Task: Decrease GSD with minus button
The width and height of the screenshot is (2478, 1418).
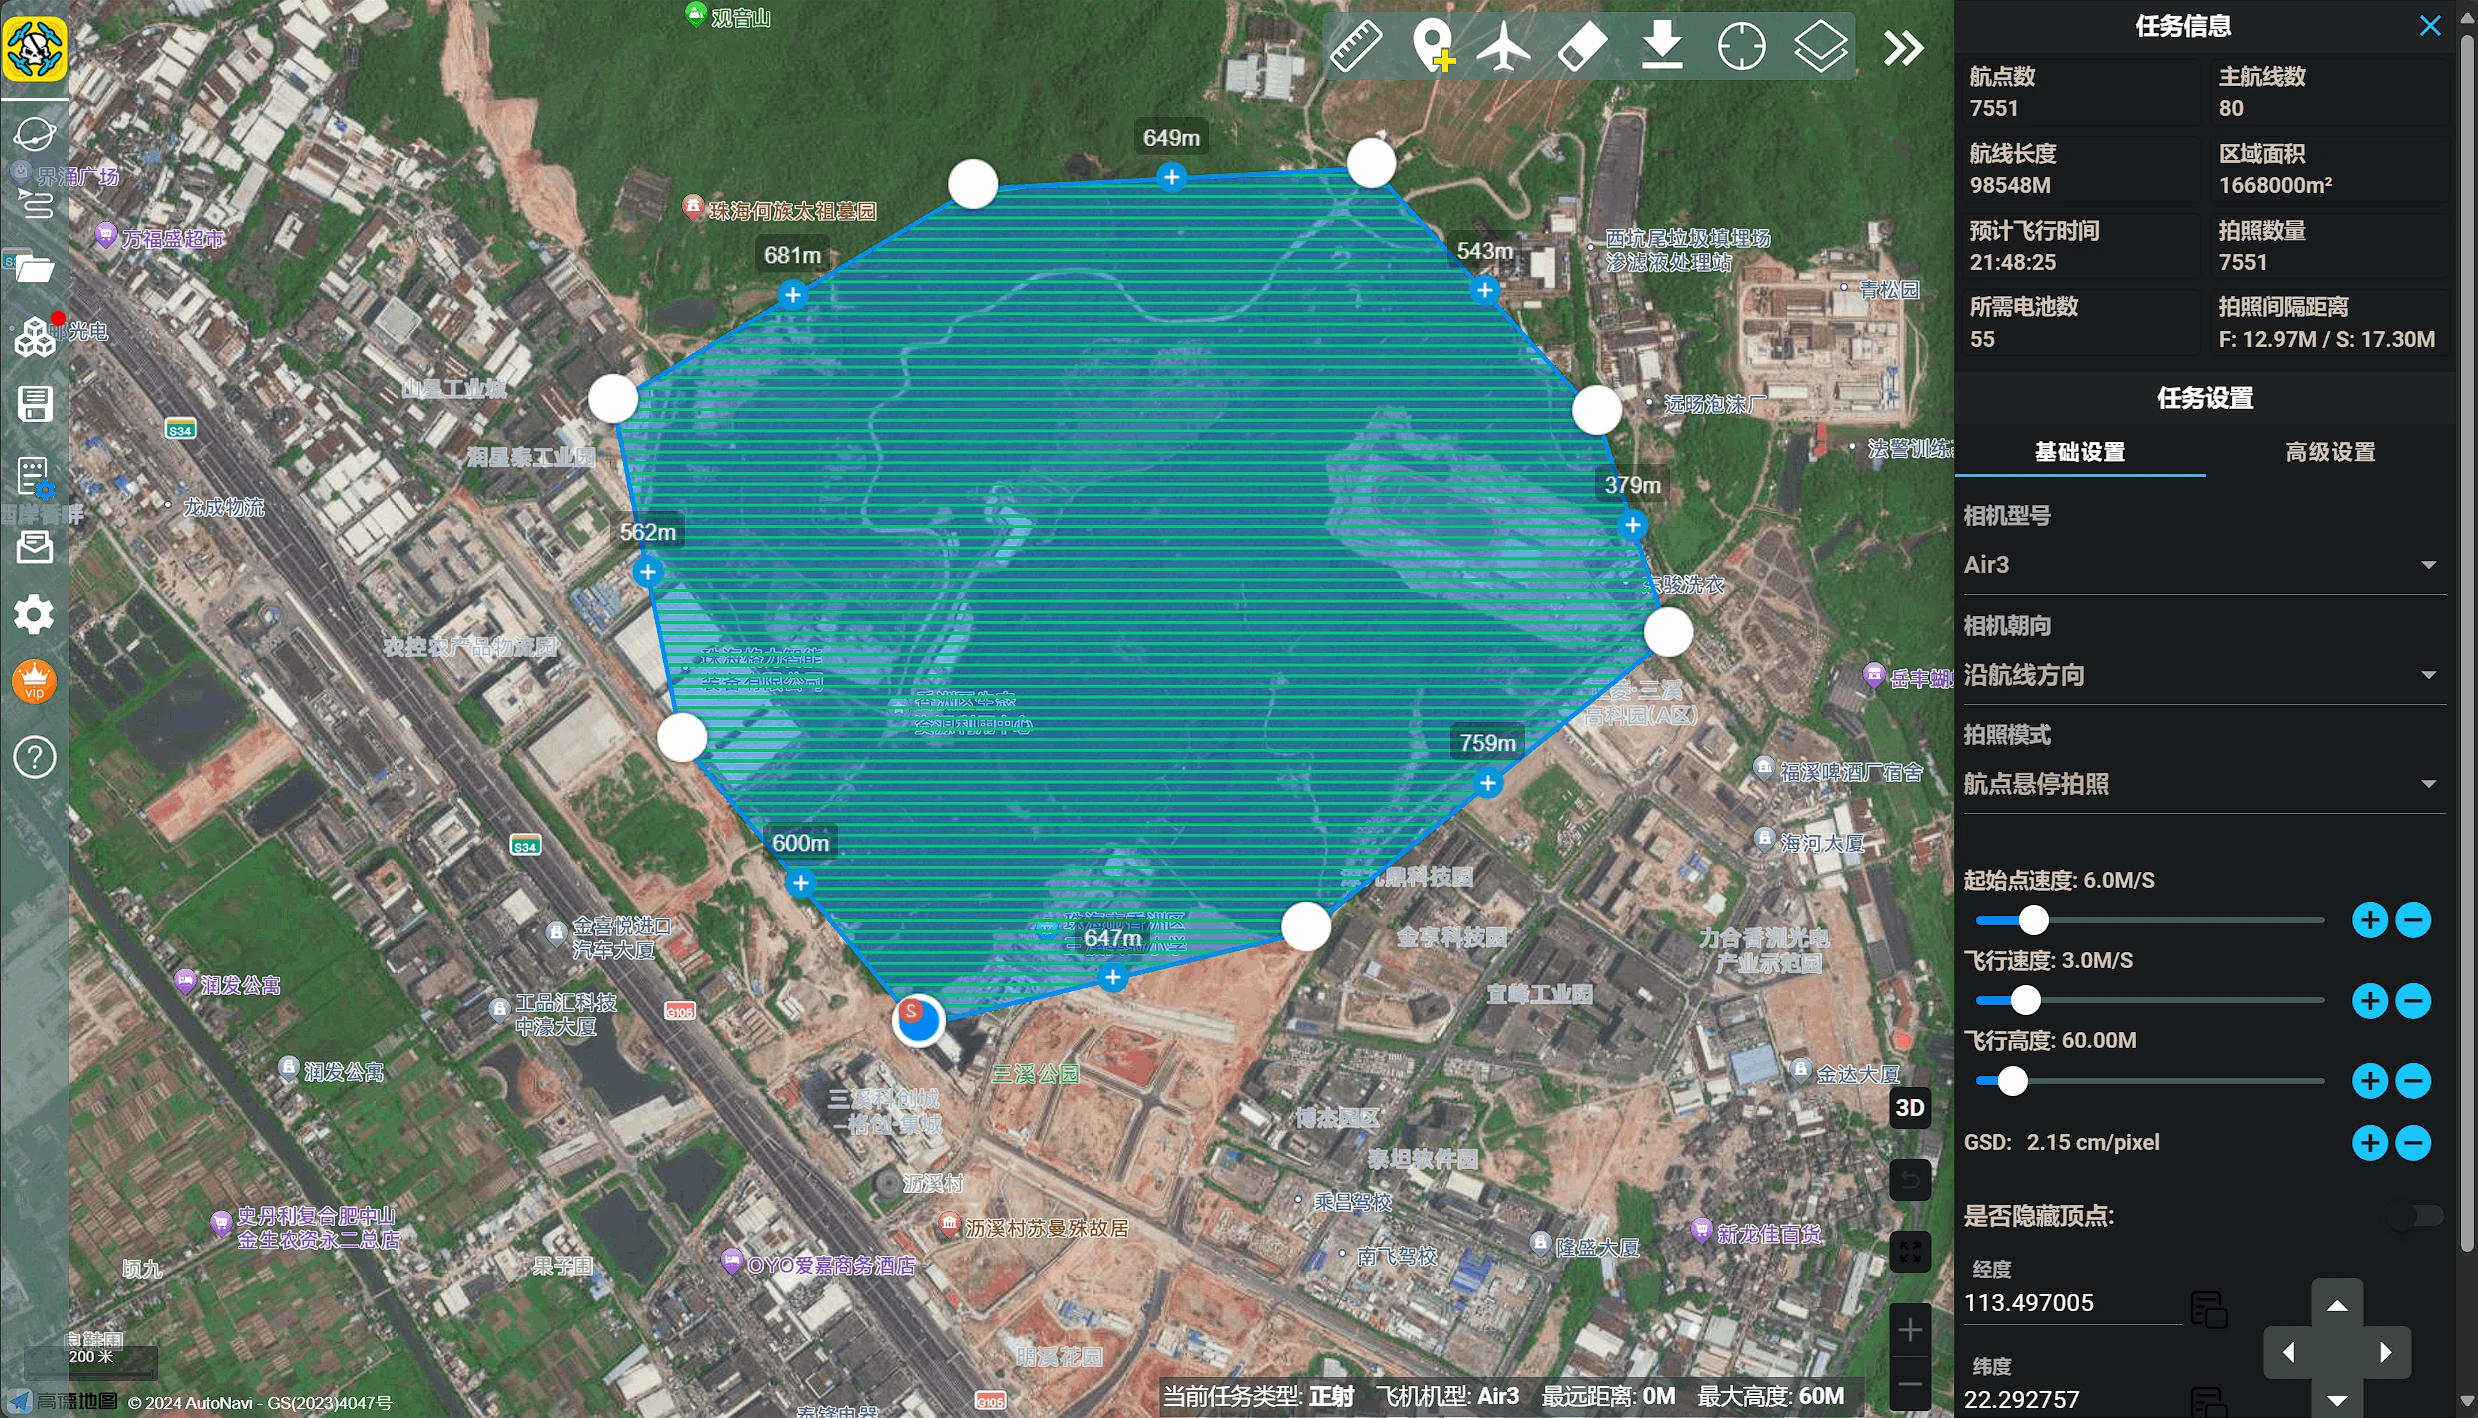Action: click(2414, 1143)
